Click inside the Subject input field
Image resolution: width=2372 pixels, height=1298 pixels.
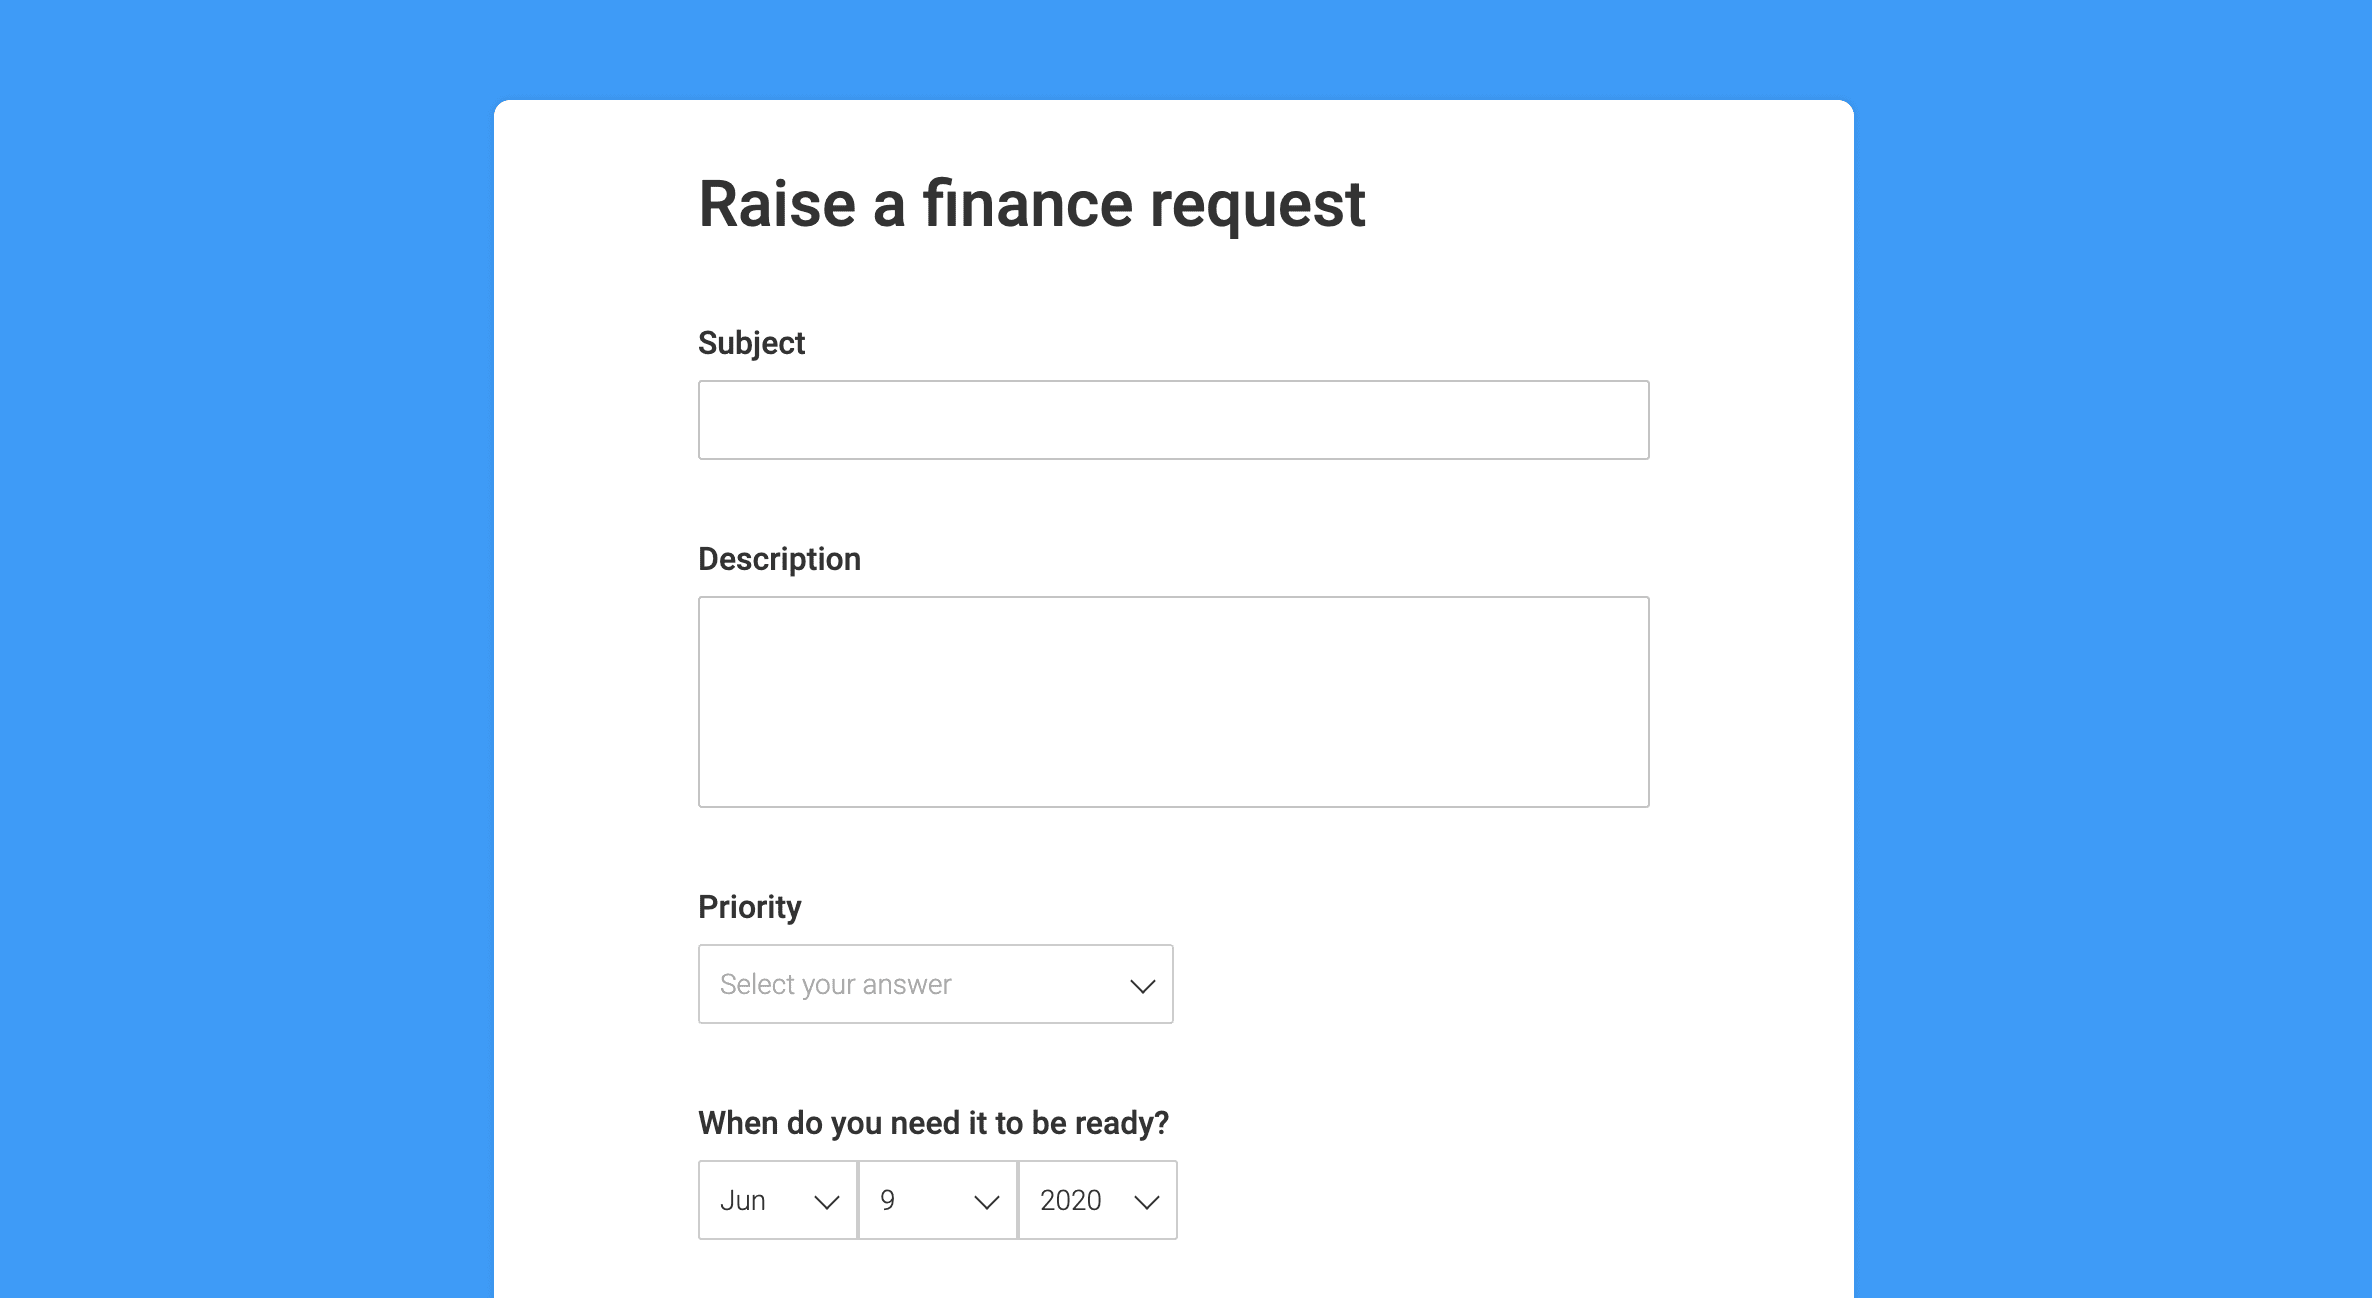(1173, 419)
